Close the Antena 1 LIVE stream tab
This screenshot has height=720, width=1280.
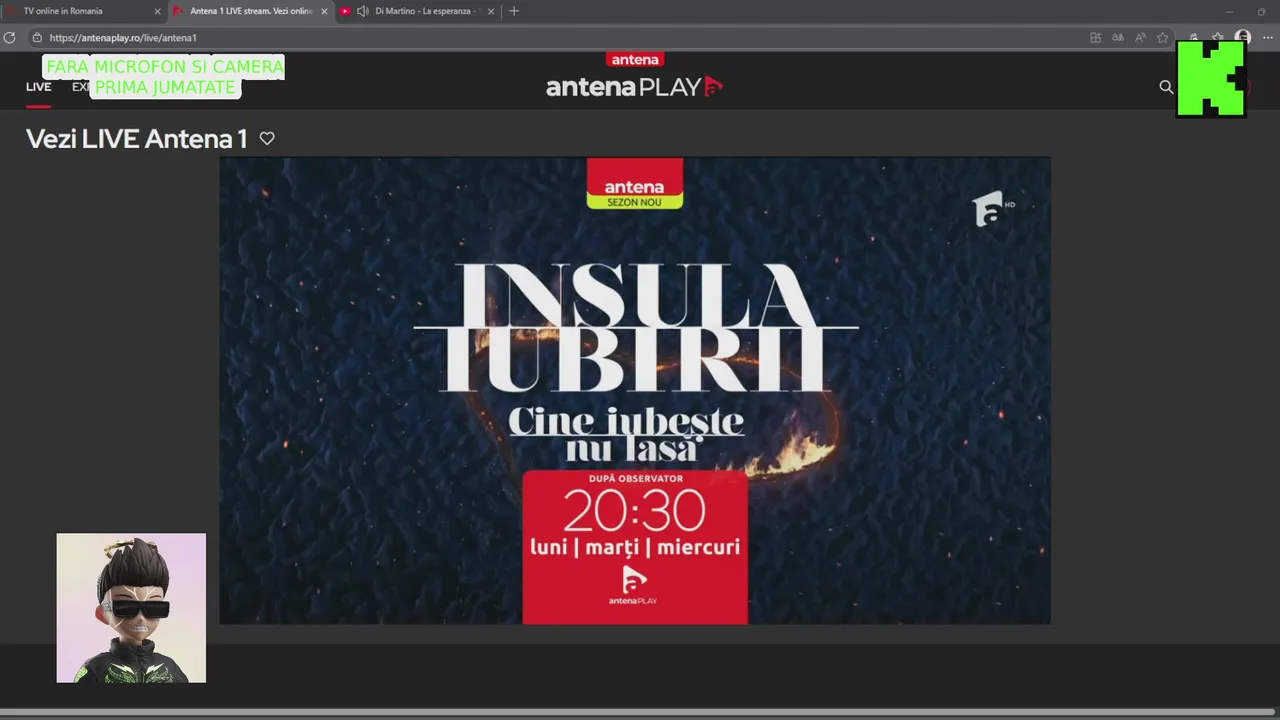[324, 11]
